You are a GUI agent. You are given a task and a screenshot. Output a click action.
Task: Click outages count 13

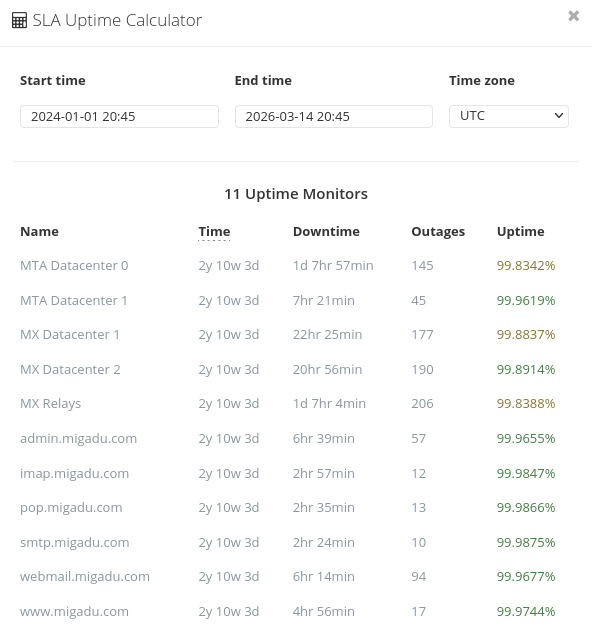coord(419,507)
